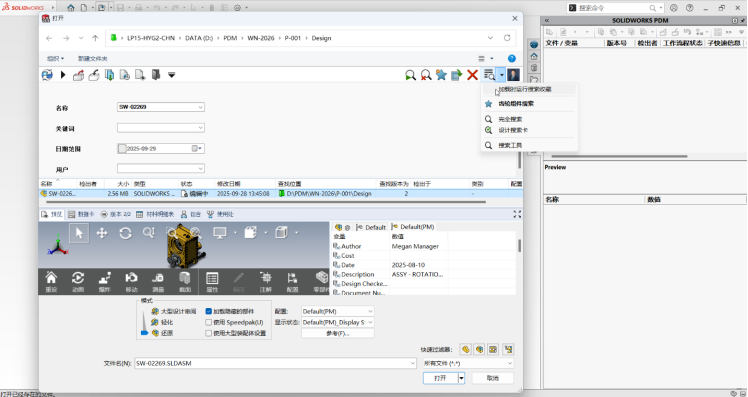Click the References (F)... button
This screenshot has width=748, height=397.
[x=337, y=333]
